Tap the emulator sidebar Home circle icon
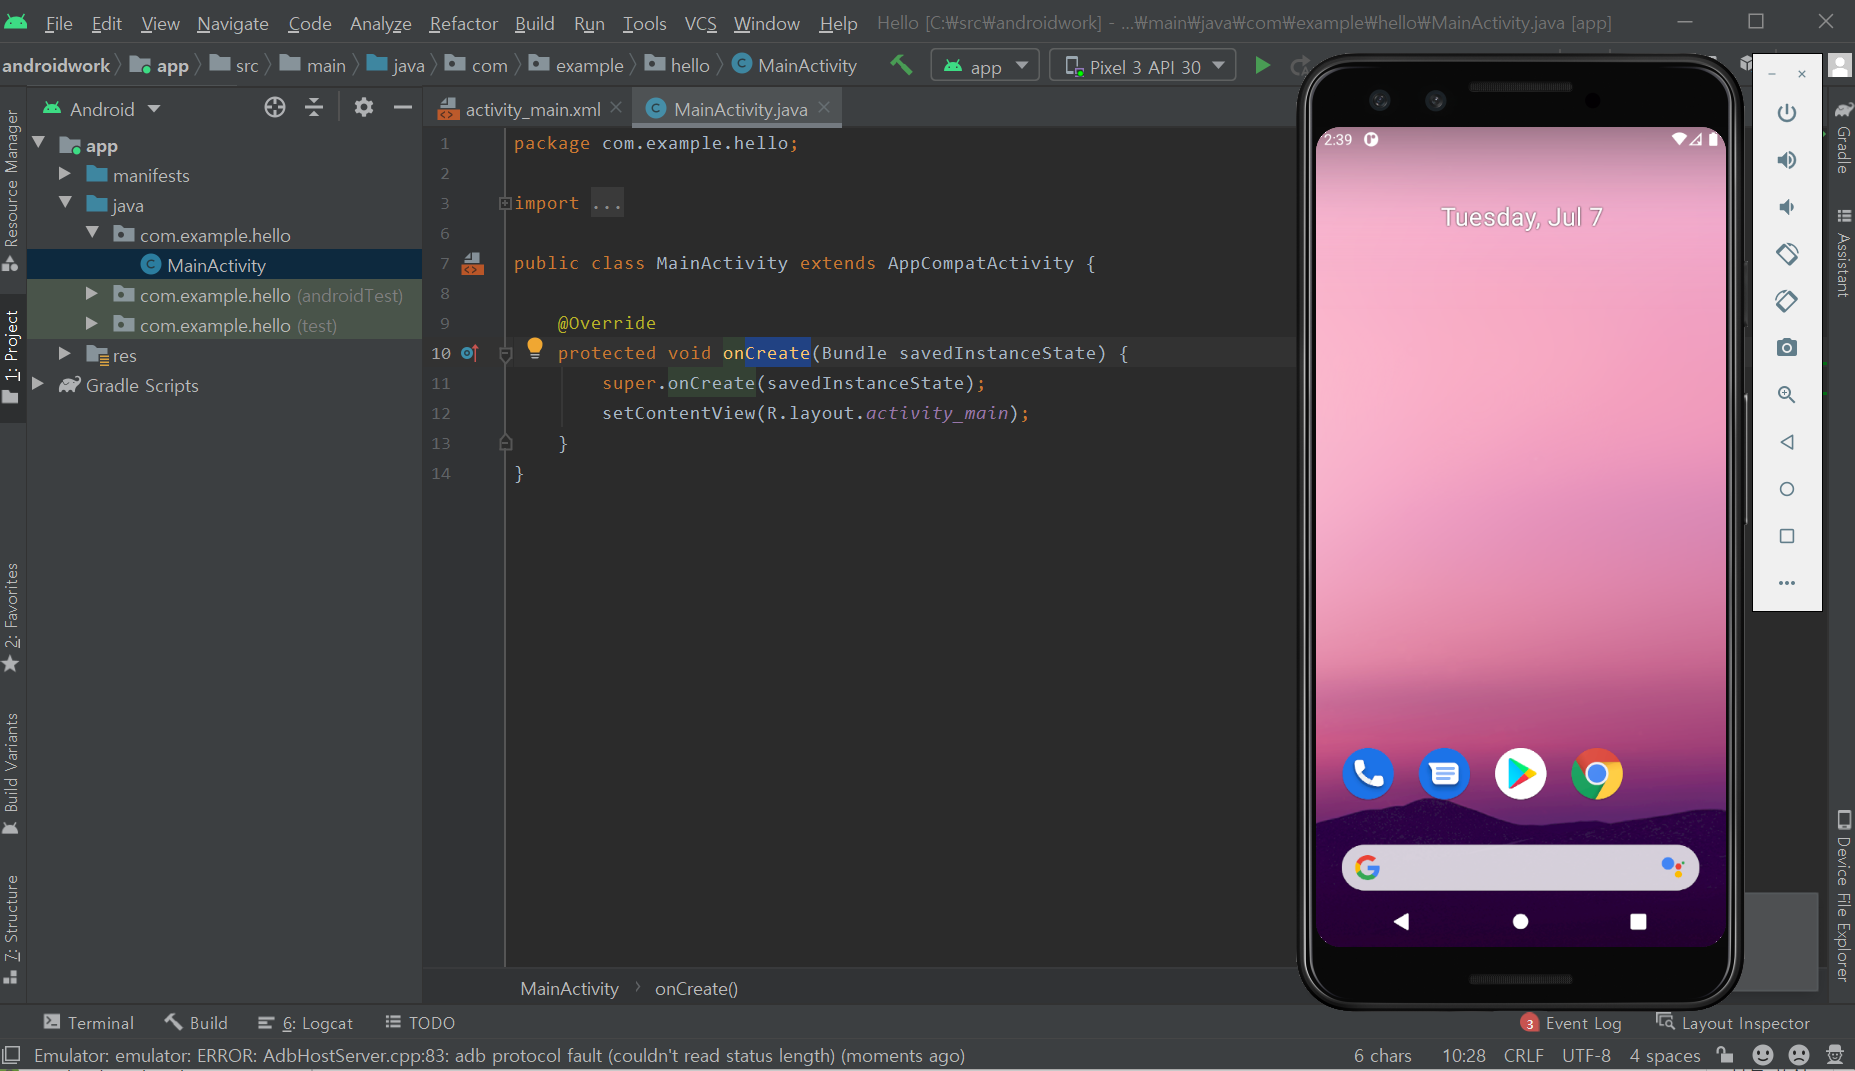This screenshot has width=1855, height=1071. [x=1787, y=489]
